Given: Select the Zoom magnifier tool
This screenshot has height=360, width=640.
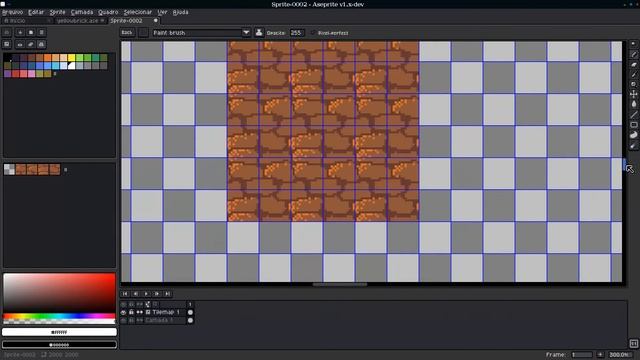Looking at the screenshot, I should pyautogui.click(x=633, y=84).
